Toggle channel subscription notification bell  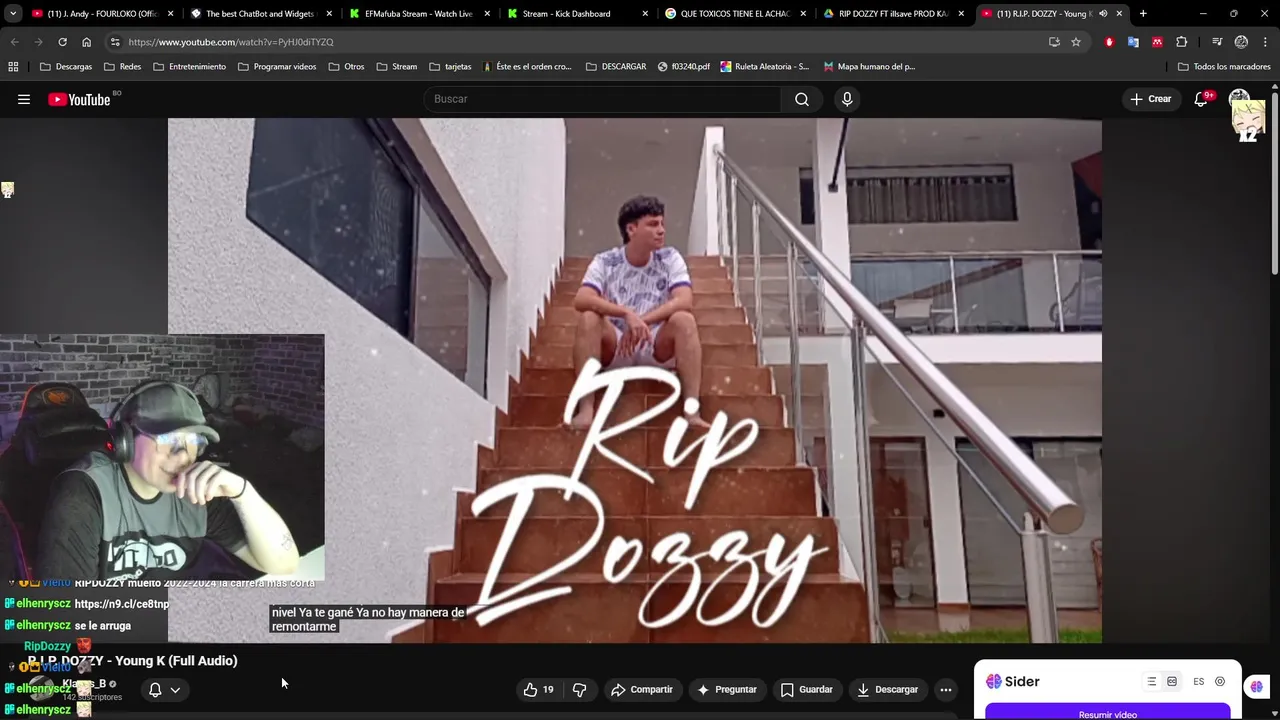(155, 689)
